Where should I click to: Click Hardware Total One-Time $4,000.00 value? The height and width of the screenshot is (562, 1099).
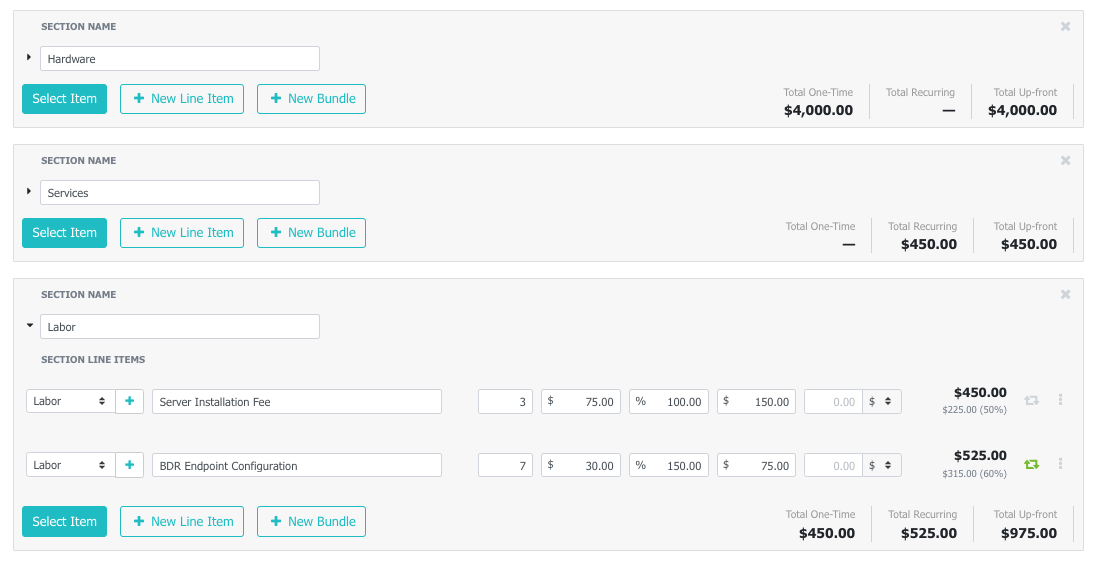tap(818, 110)
